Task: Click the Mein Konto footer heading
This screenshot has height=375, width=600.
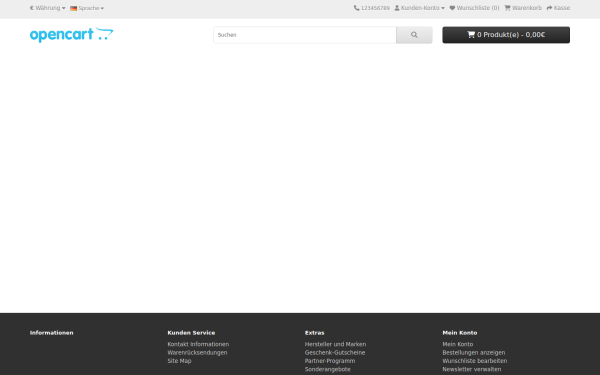Action: [x=460, y=333]
